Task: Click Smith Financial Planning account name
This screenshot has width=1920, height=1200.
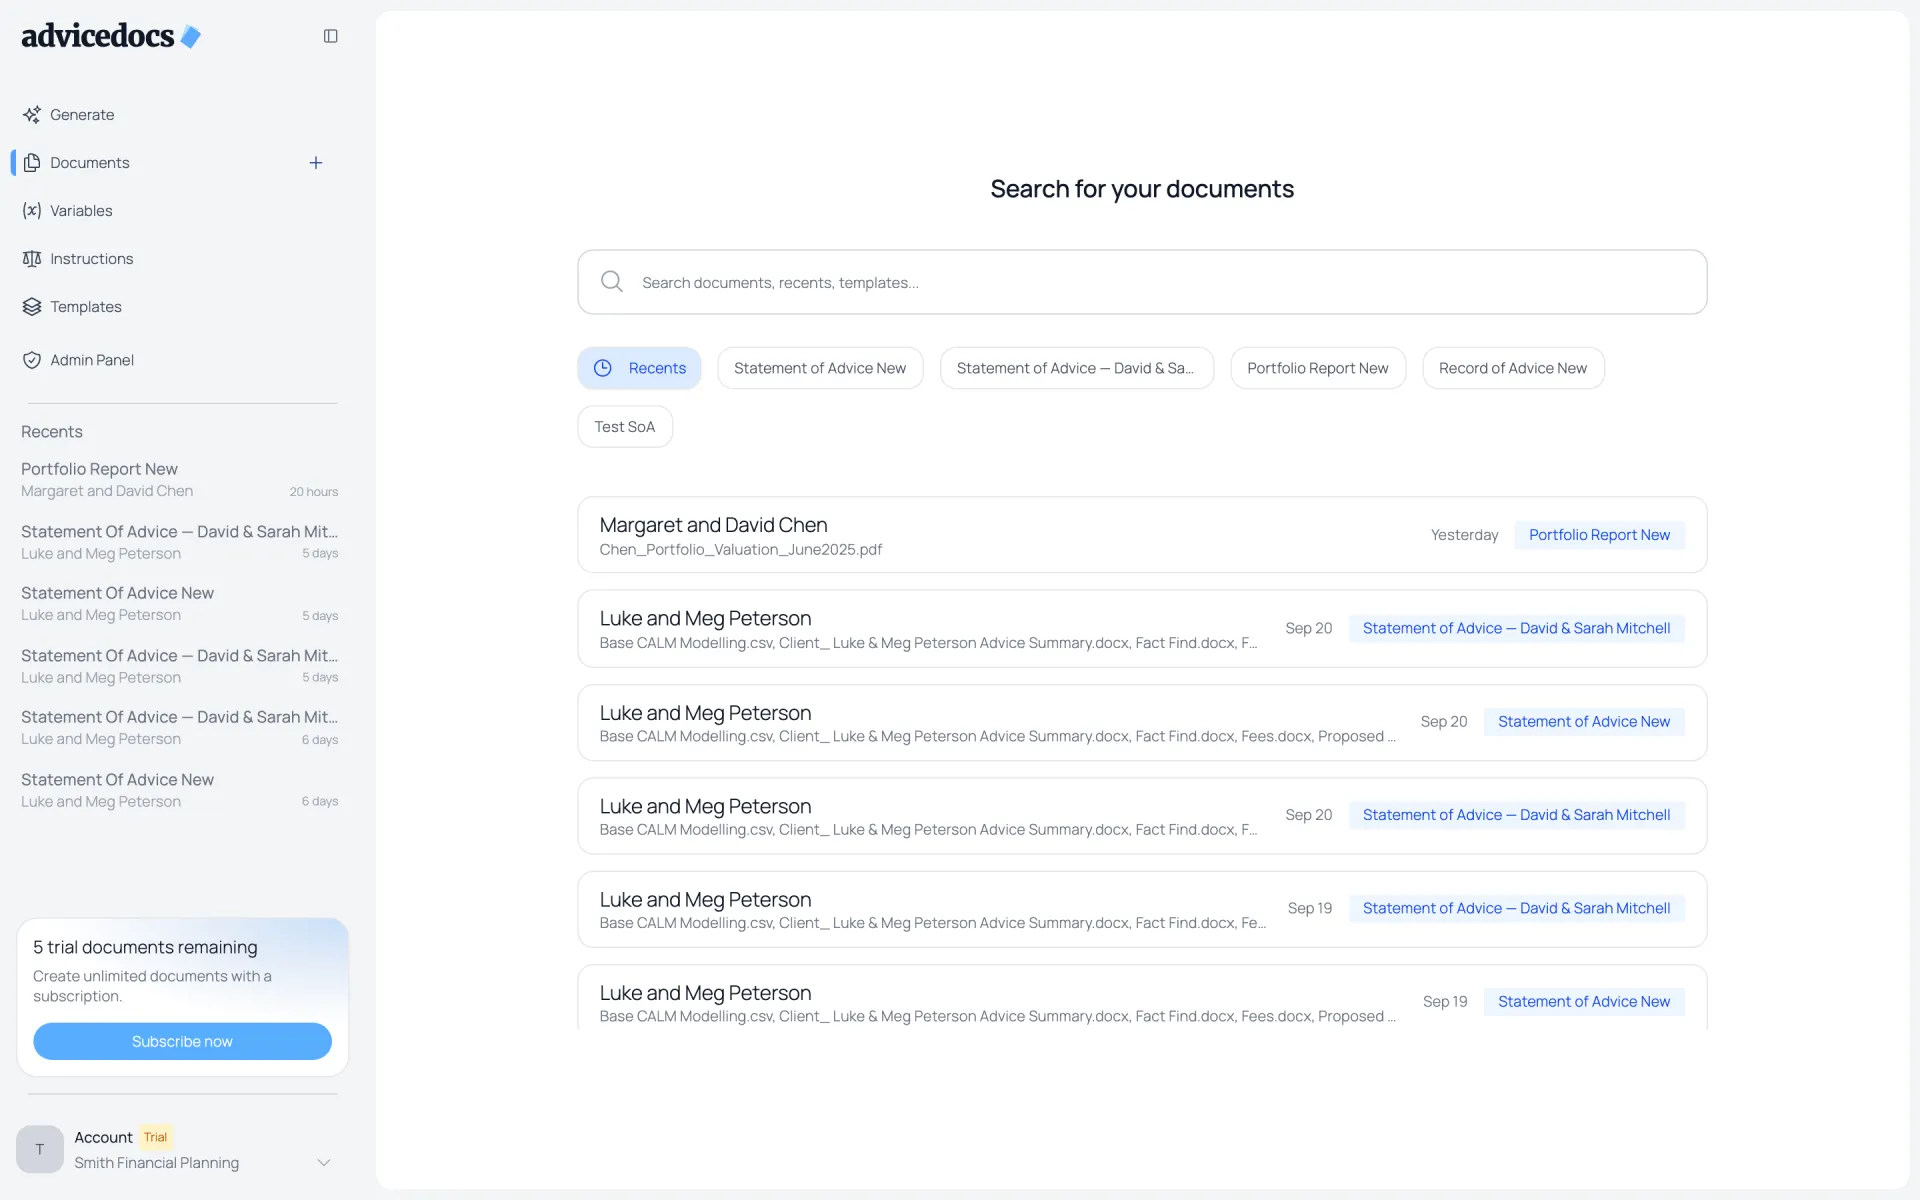Action: coord(157,1163)
